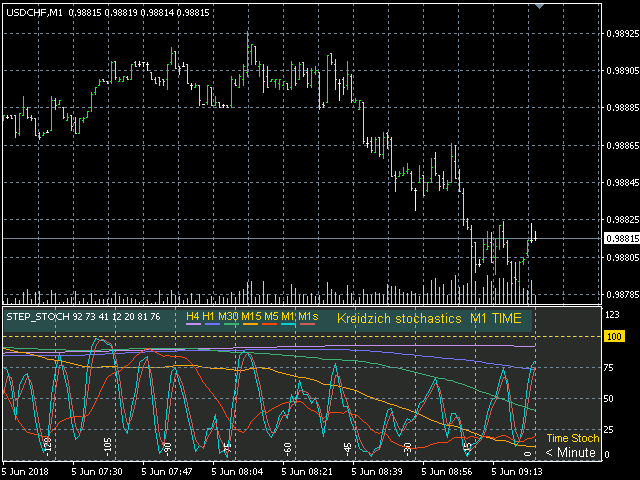640x480 pixels.
Task: Click the USDCHF,M1 symbol title
Action: 34,12
